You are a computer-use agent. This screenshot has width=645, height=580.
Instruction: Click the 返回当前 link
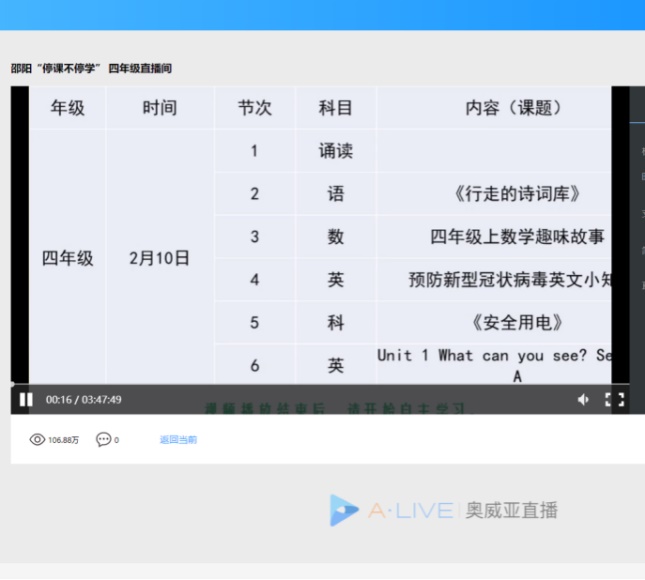(178, 440)
